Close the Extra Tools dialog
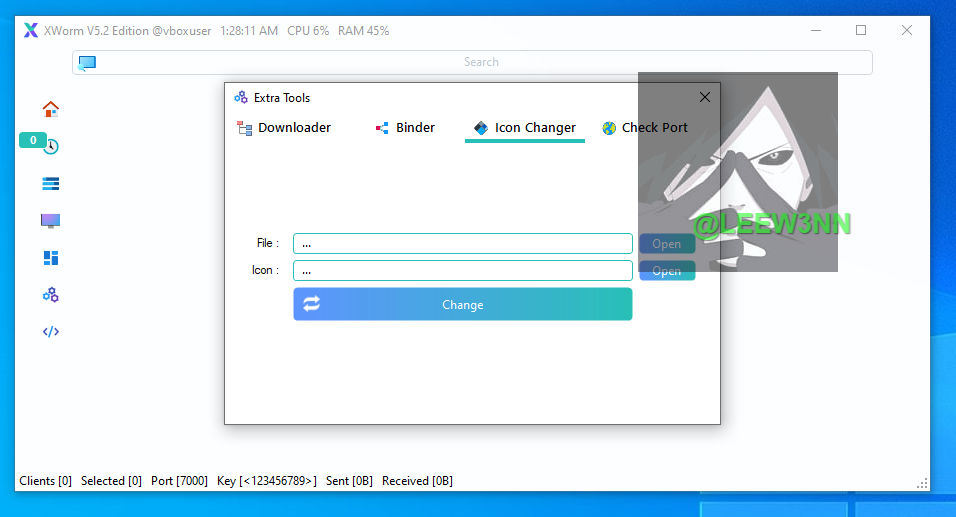Viewport: 956px width, 517px height. (x=705, y=97)
